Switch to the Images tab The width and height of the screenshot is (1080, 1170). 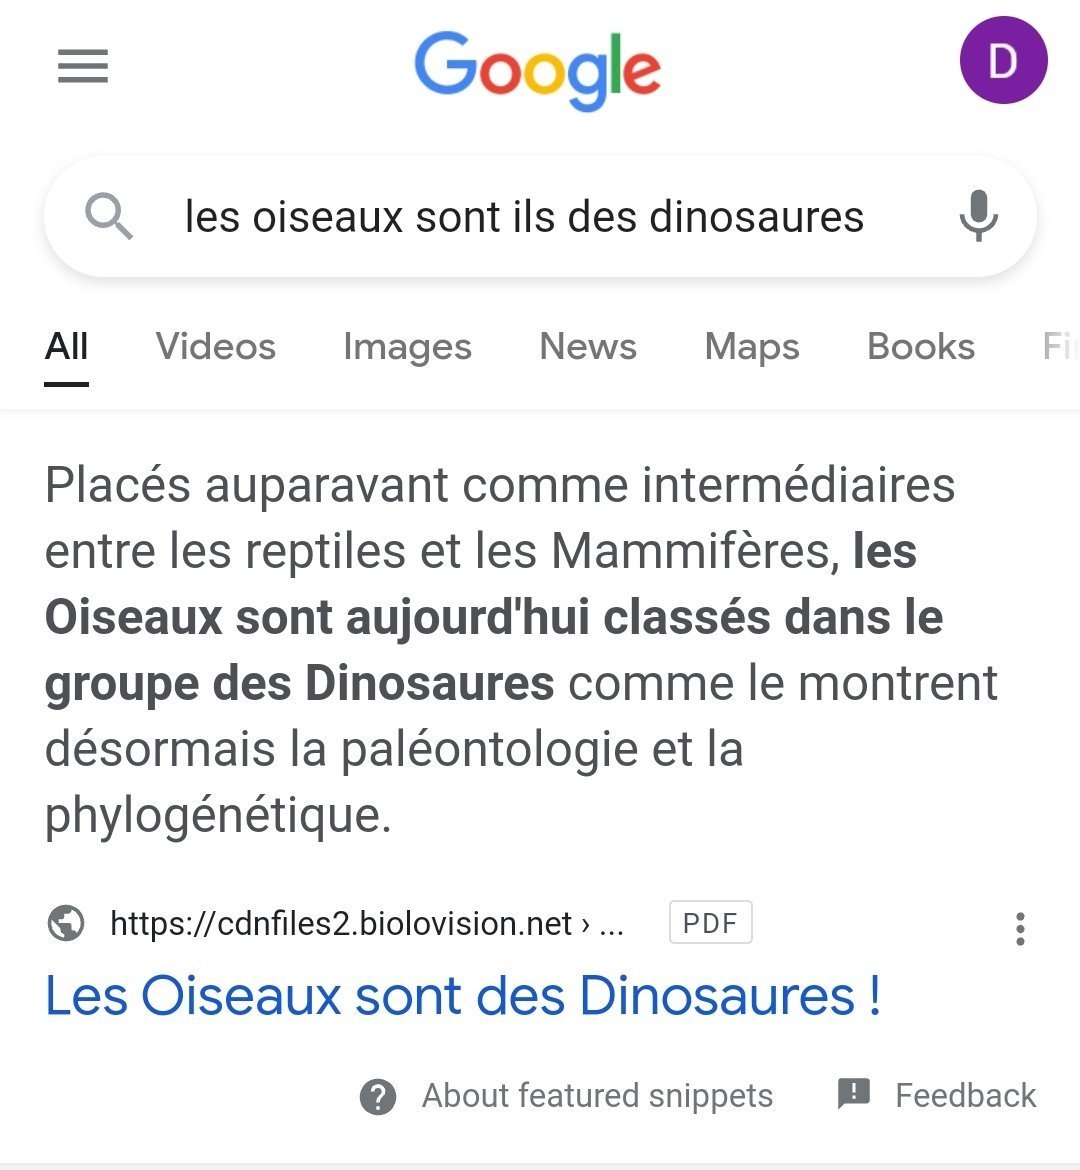(x=407, y=347)
